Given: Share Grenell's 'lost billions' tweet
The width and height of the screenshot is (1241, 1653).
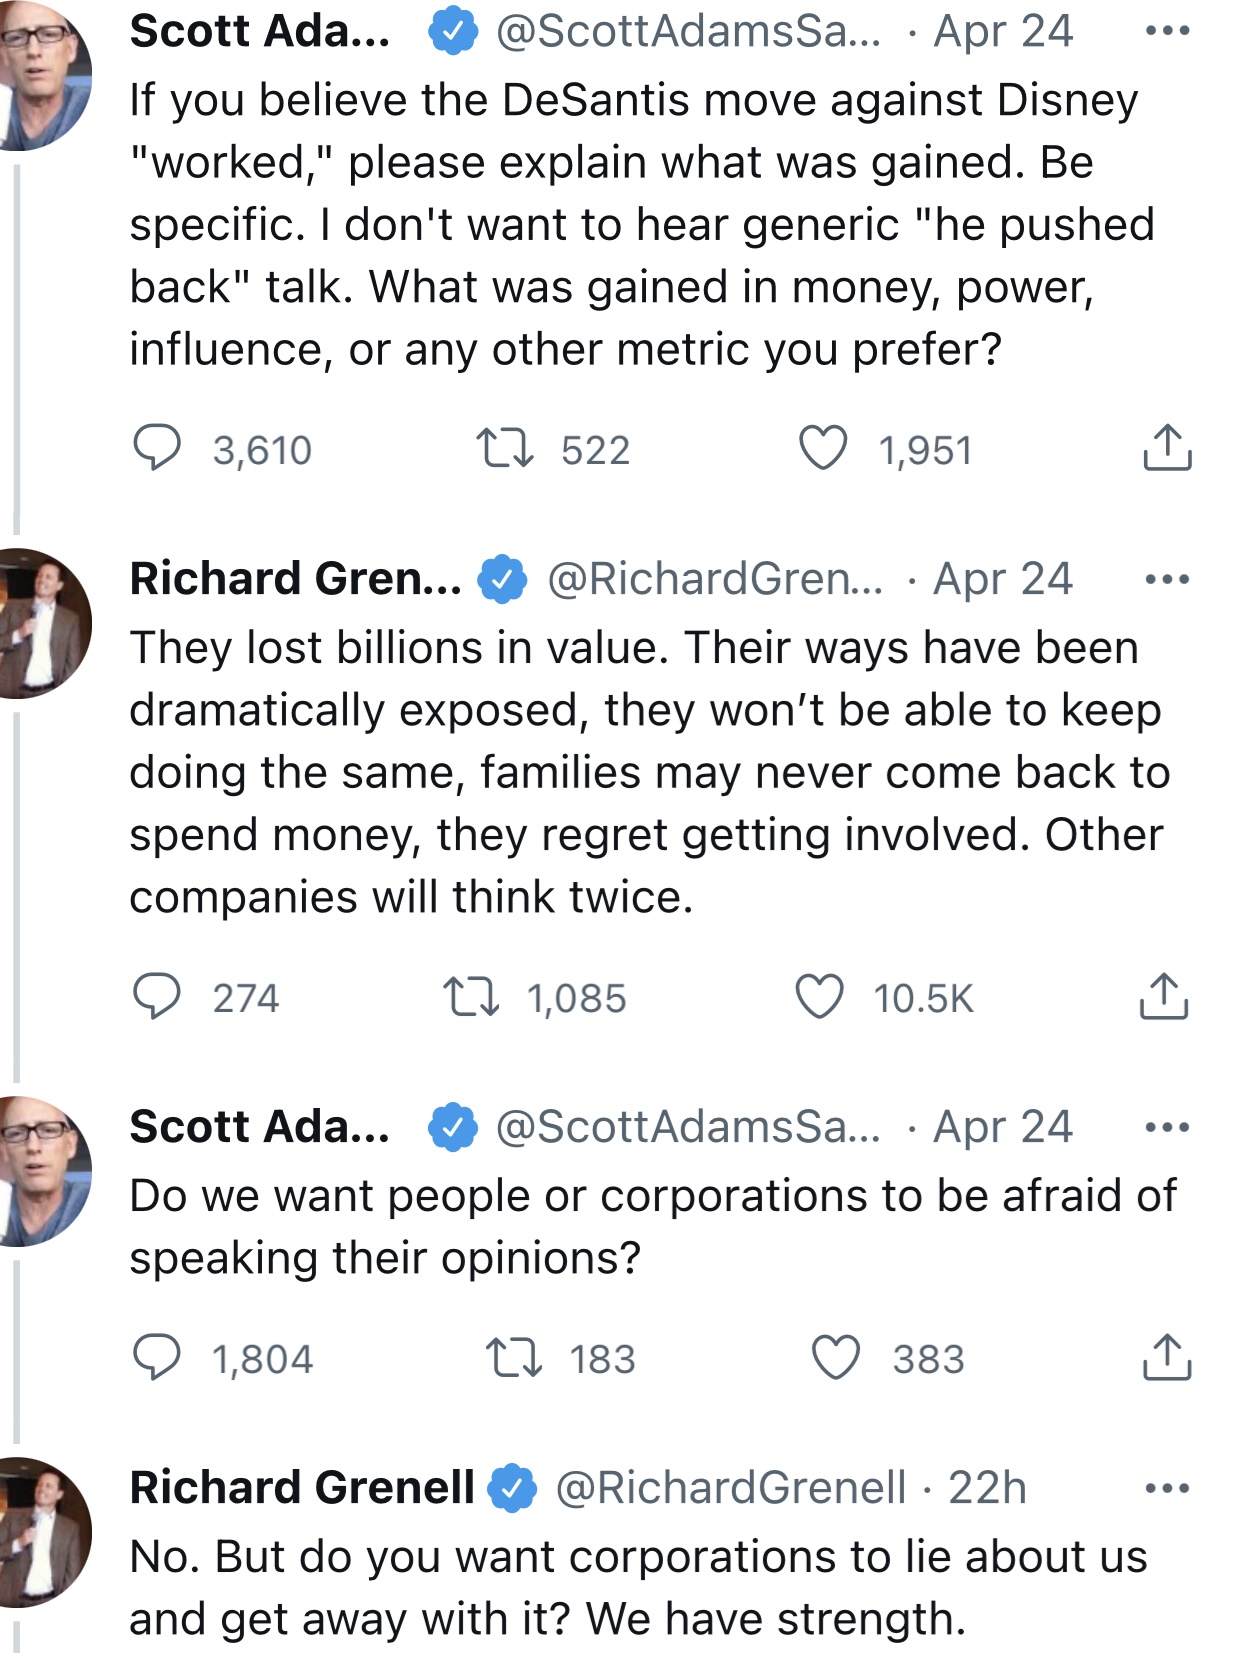Looking at the screenshot, I should (1164, 996).
